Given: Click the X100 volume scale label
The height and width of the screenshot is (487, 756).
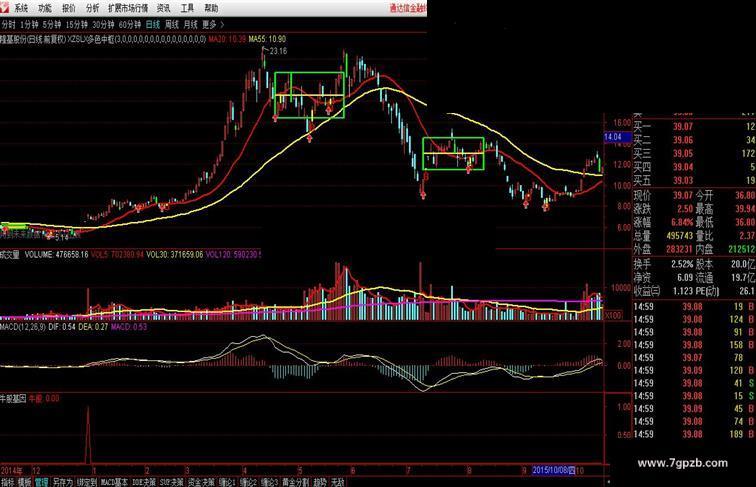Looking at the screenshot, I should coord(613,315).
